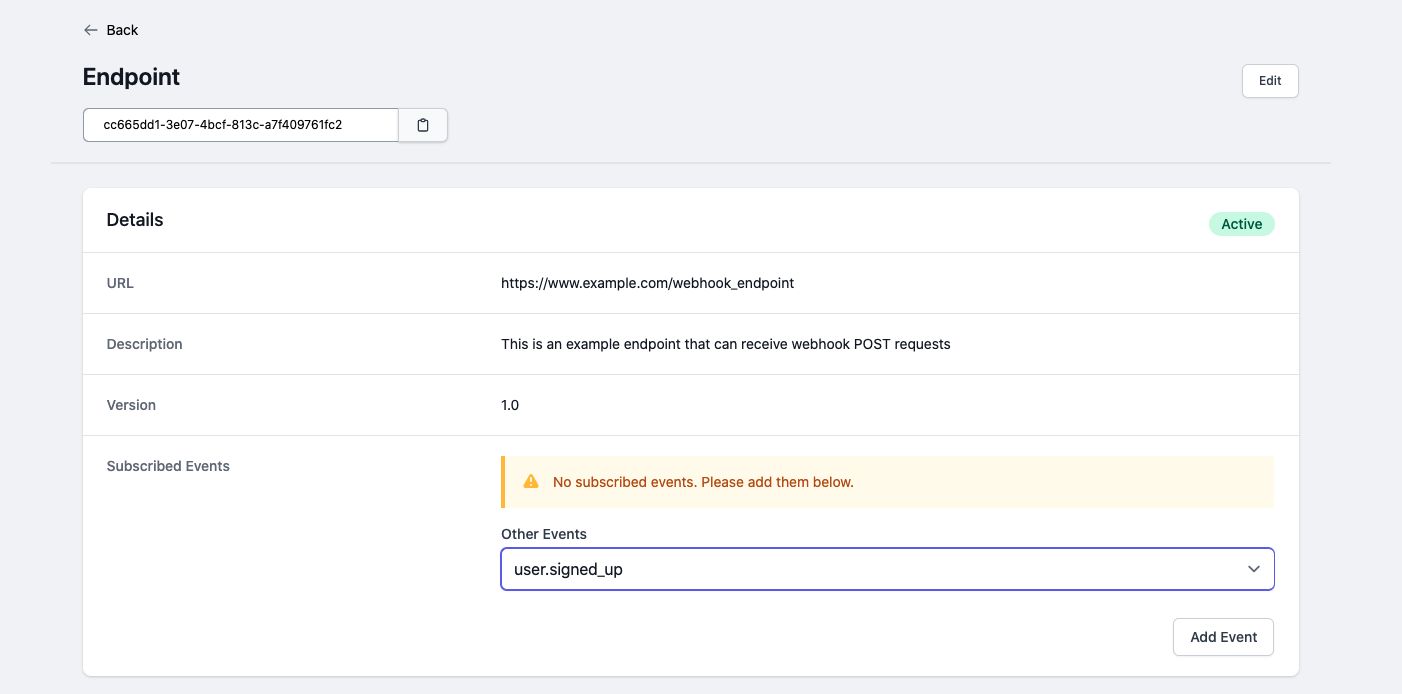Click the Endpoint page heading
Screen dimensions: 1402x694
tap(131, 77)
